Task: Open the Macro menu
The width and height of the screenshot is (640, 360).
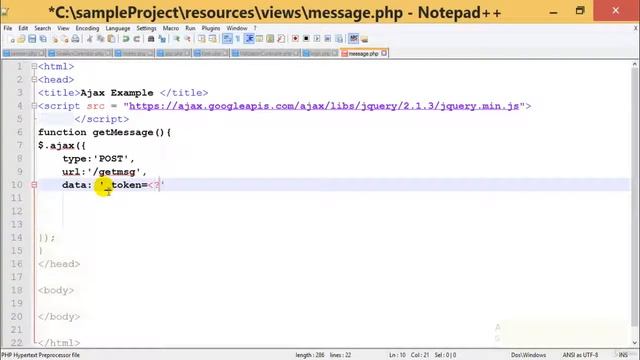Action: (x=171, y=28)
